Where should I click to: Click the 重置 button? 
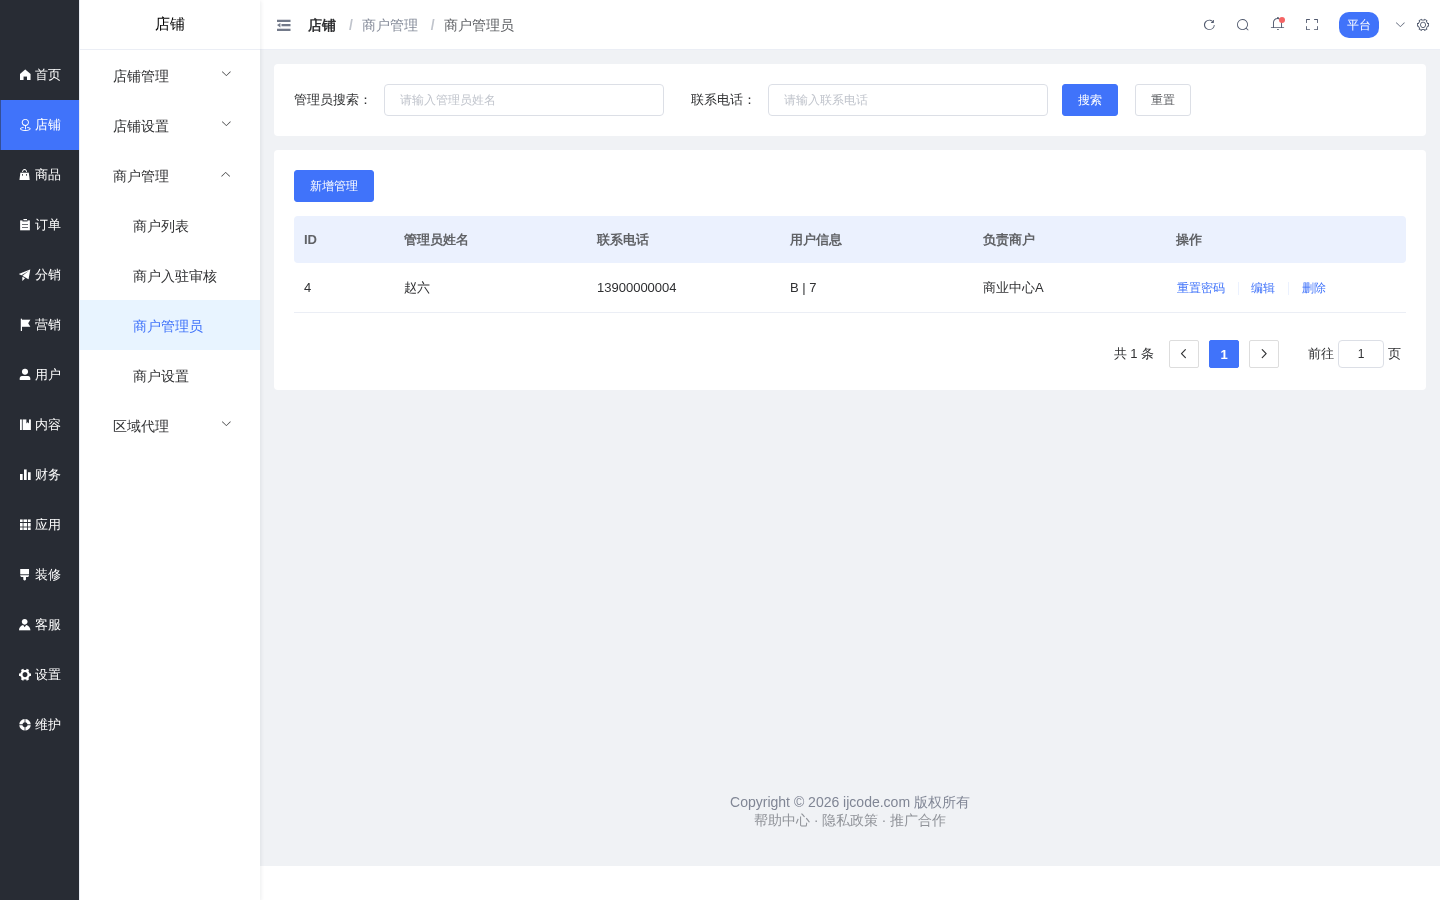(1163, 100)
